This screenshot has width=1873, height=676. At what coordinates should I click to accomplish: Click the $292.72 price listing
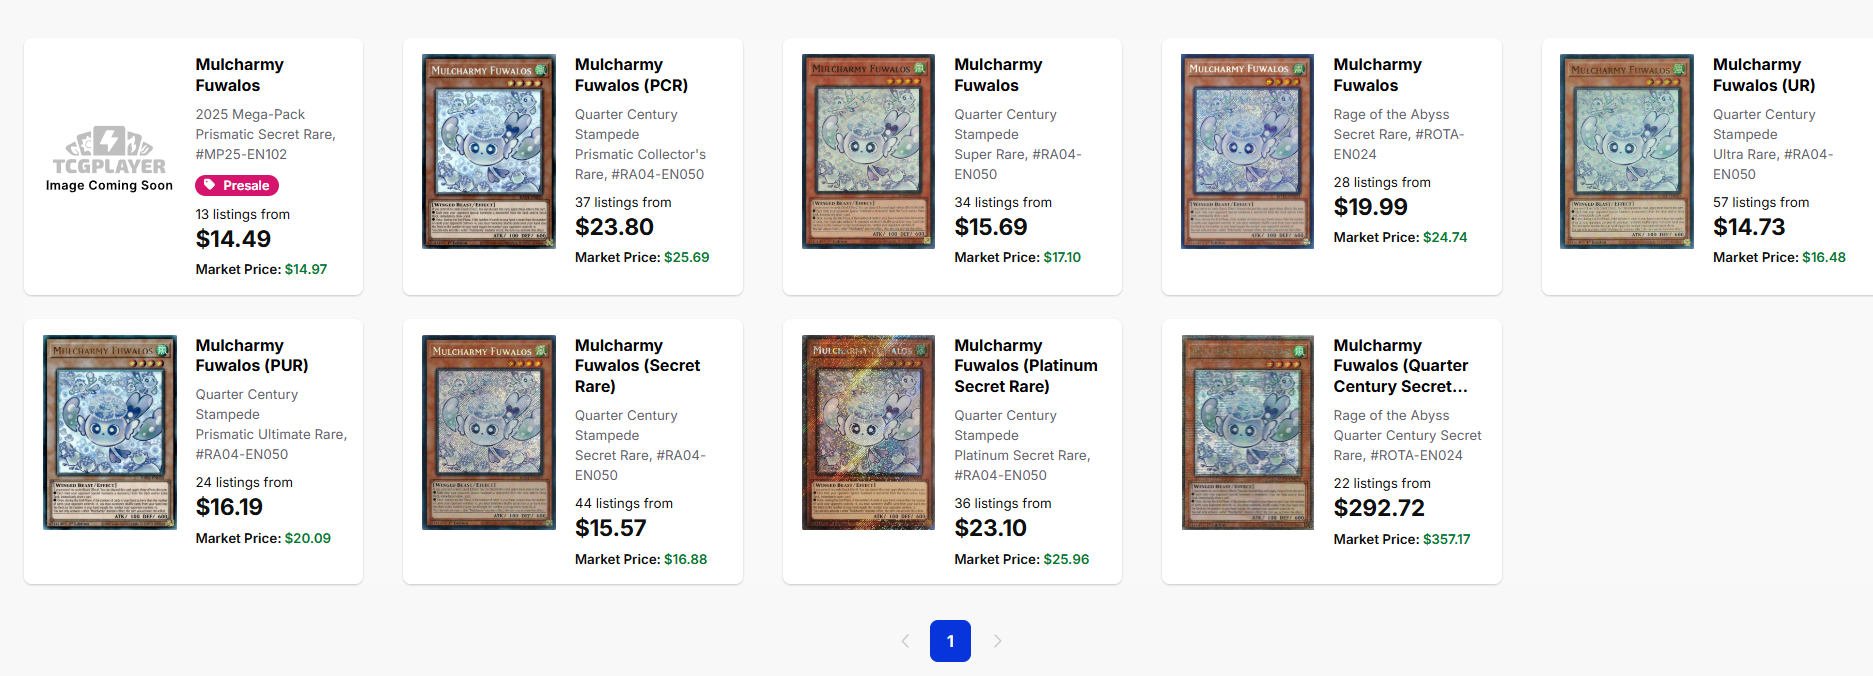pos(1378,508)
